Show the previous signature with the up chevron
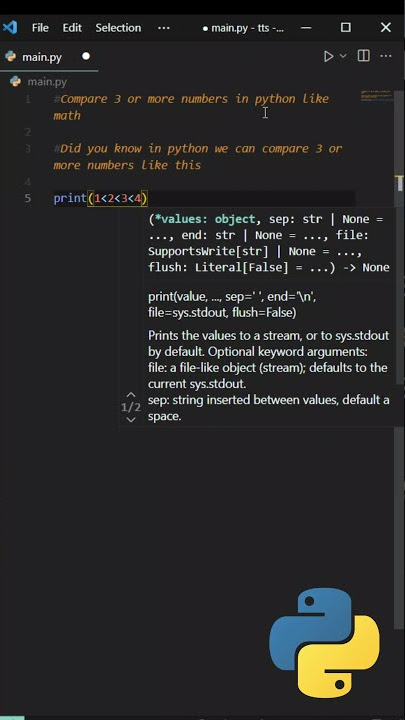 [131, 395]
